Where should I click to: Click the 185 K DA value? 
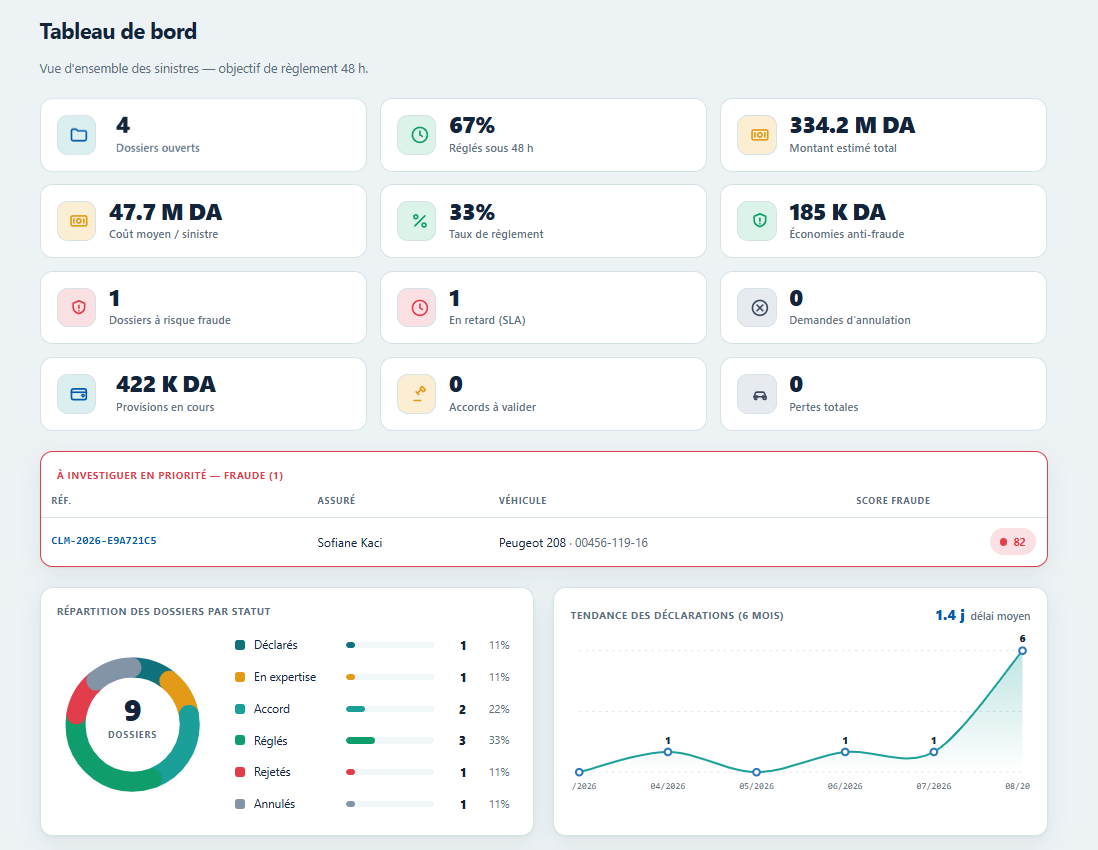pyautogui.click(x=838, y=212)
